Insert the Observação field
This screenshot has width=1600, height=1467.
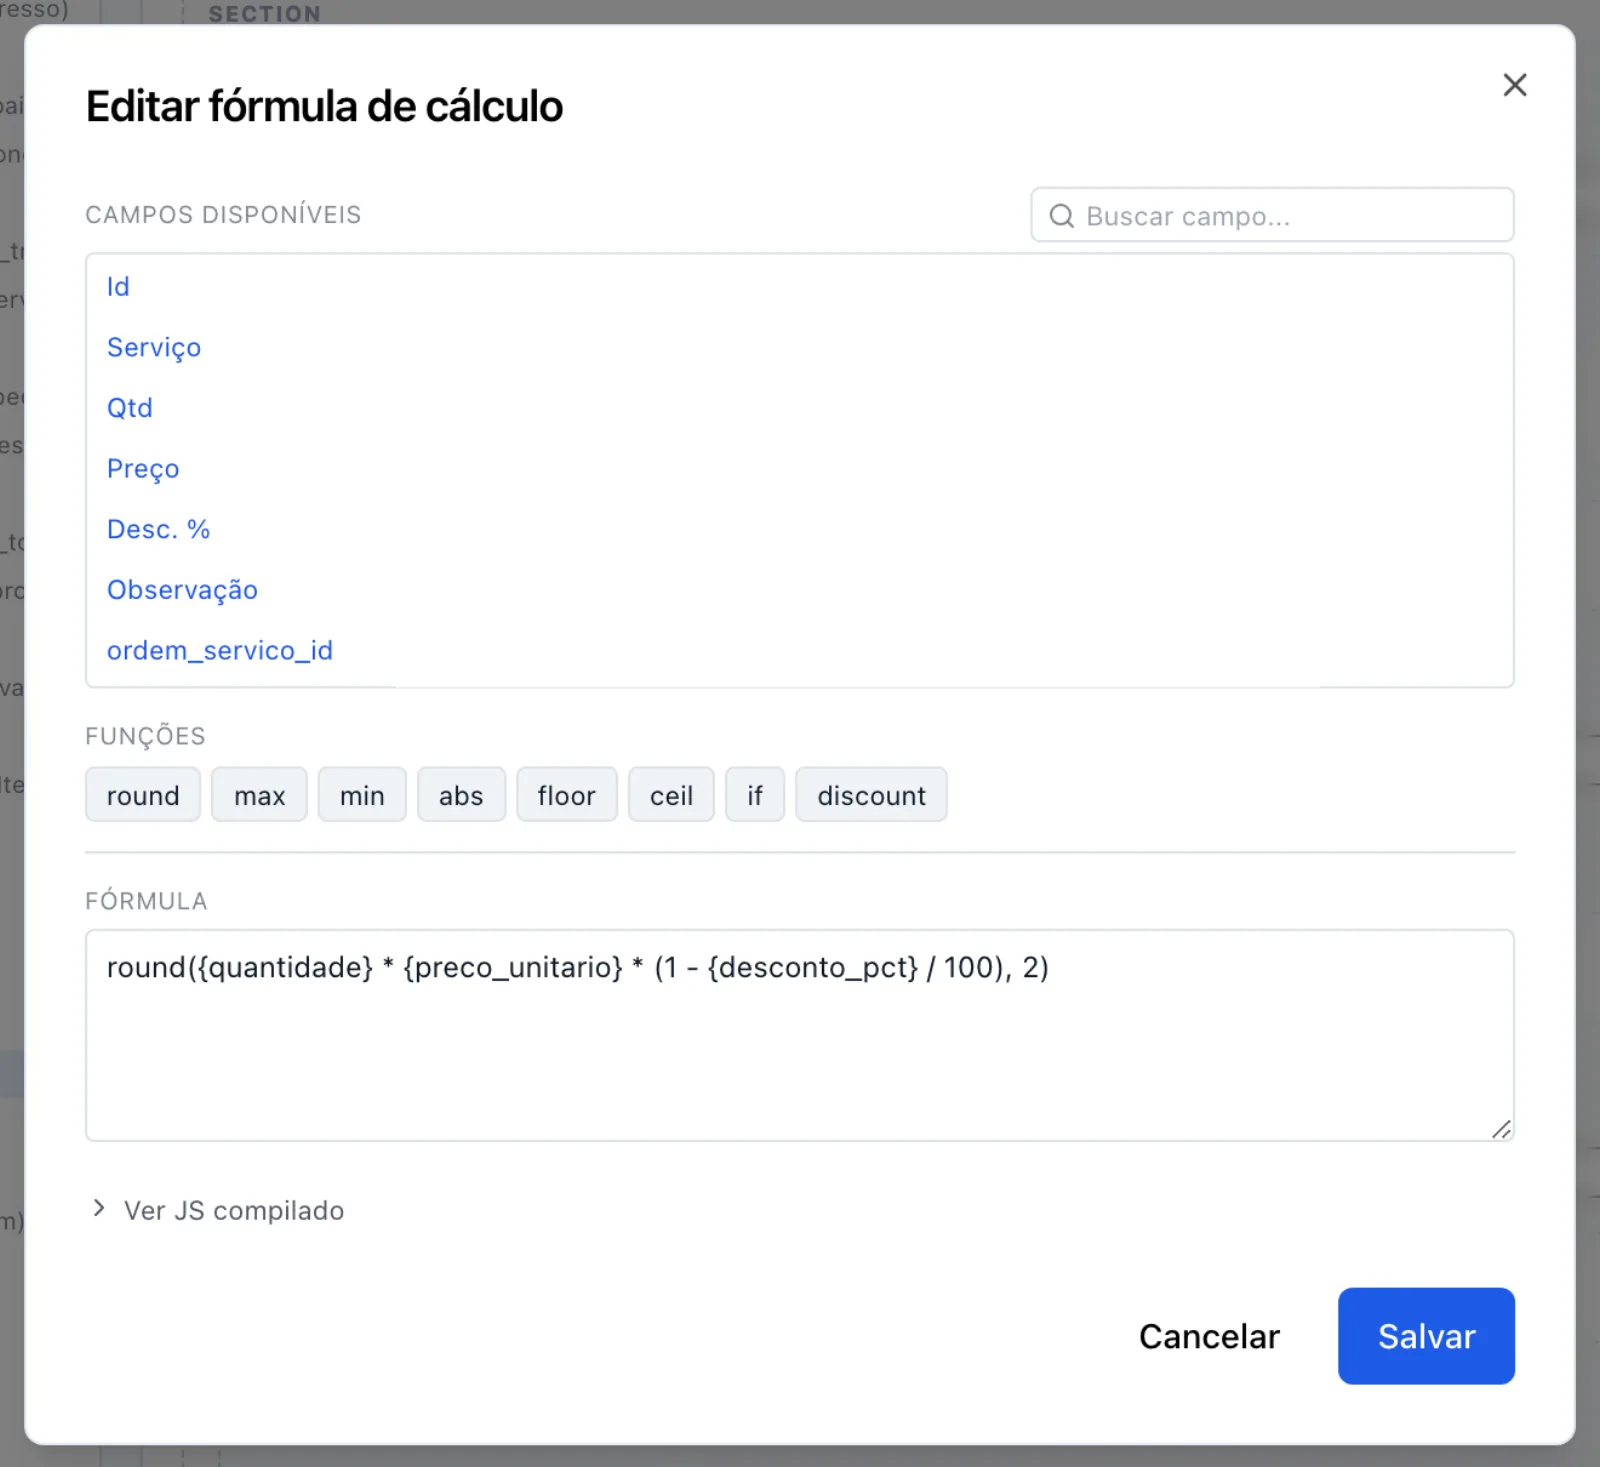pyautogui.click(x=182, y=590)
